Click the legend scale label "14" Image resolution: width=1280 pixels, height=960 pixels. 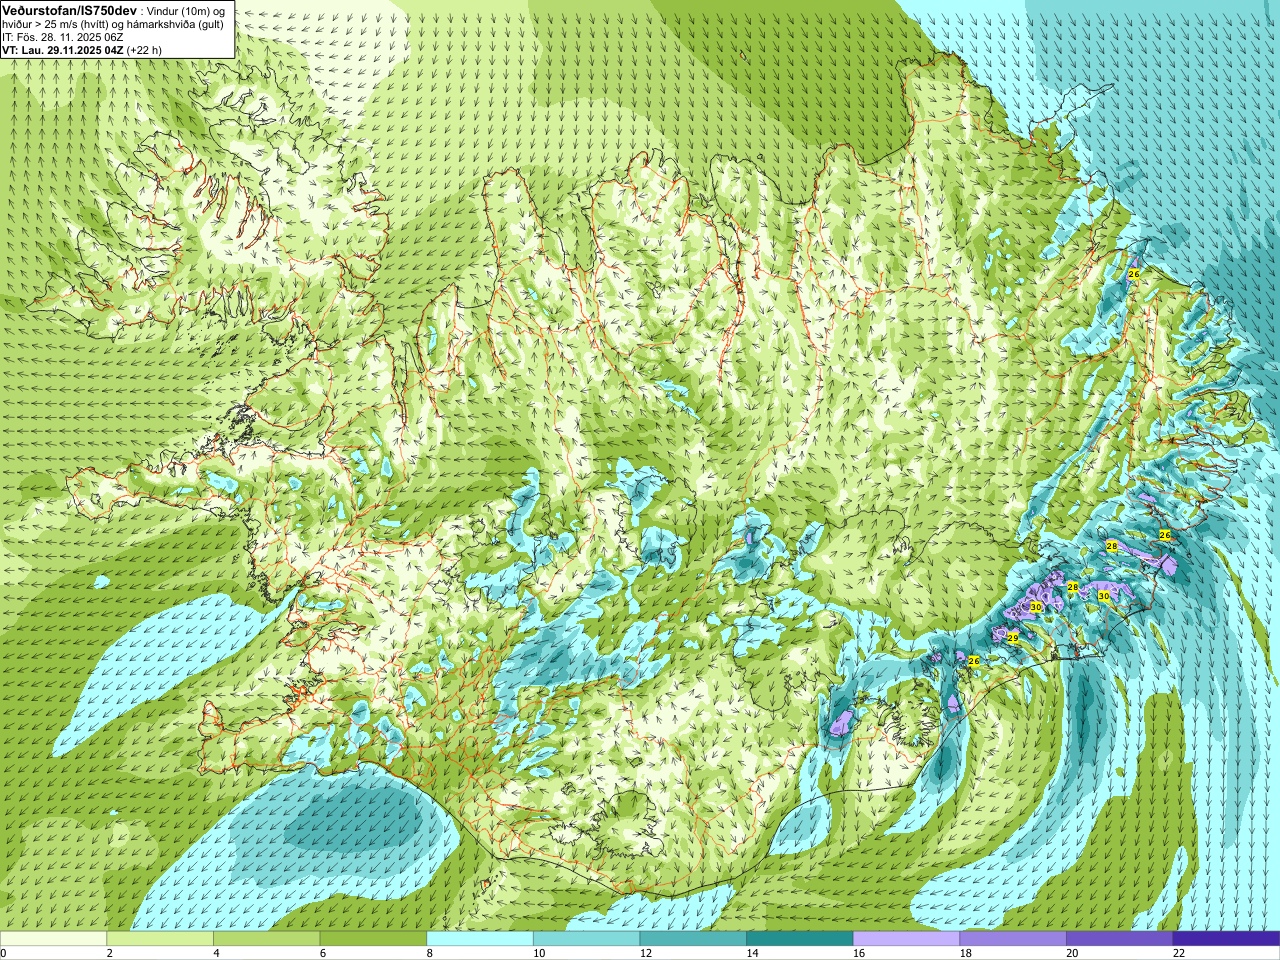(753, 953)
